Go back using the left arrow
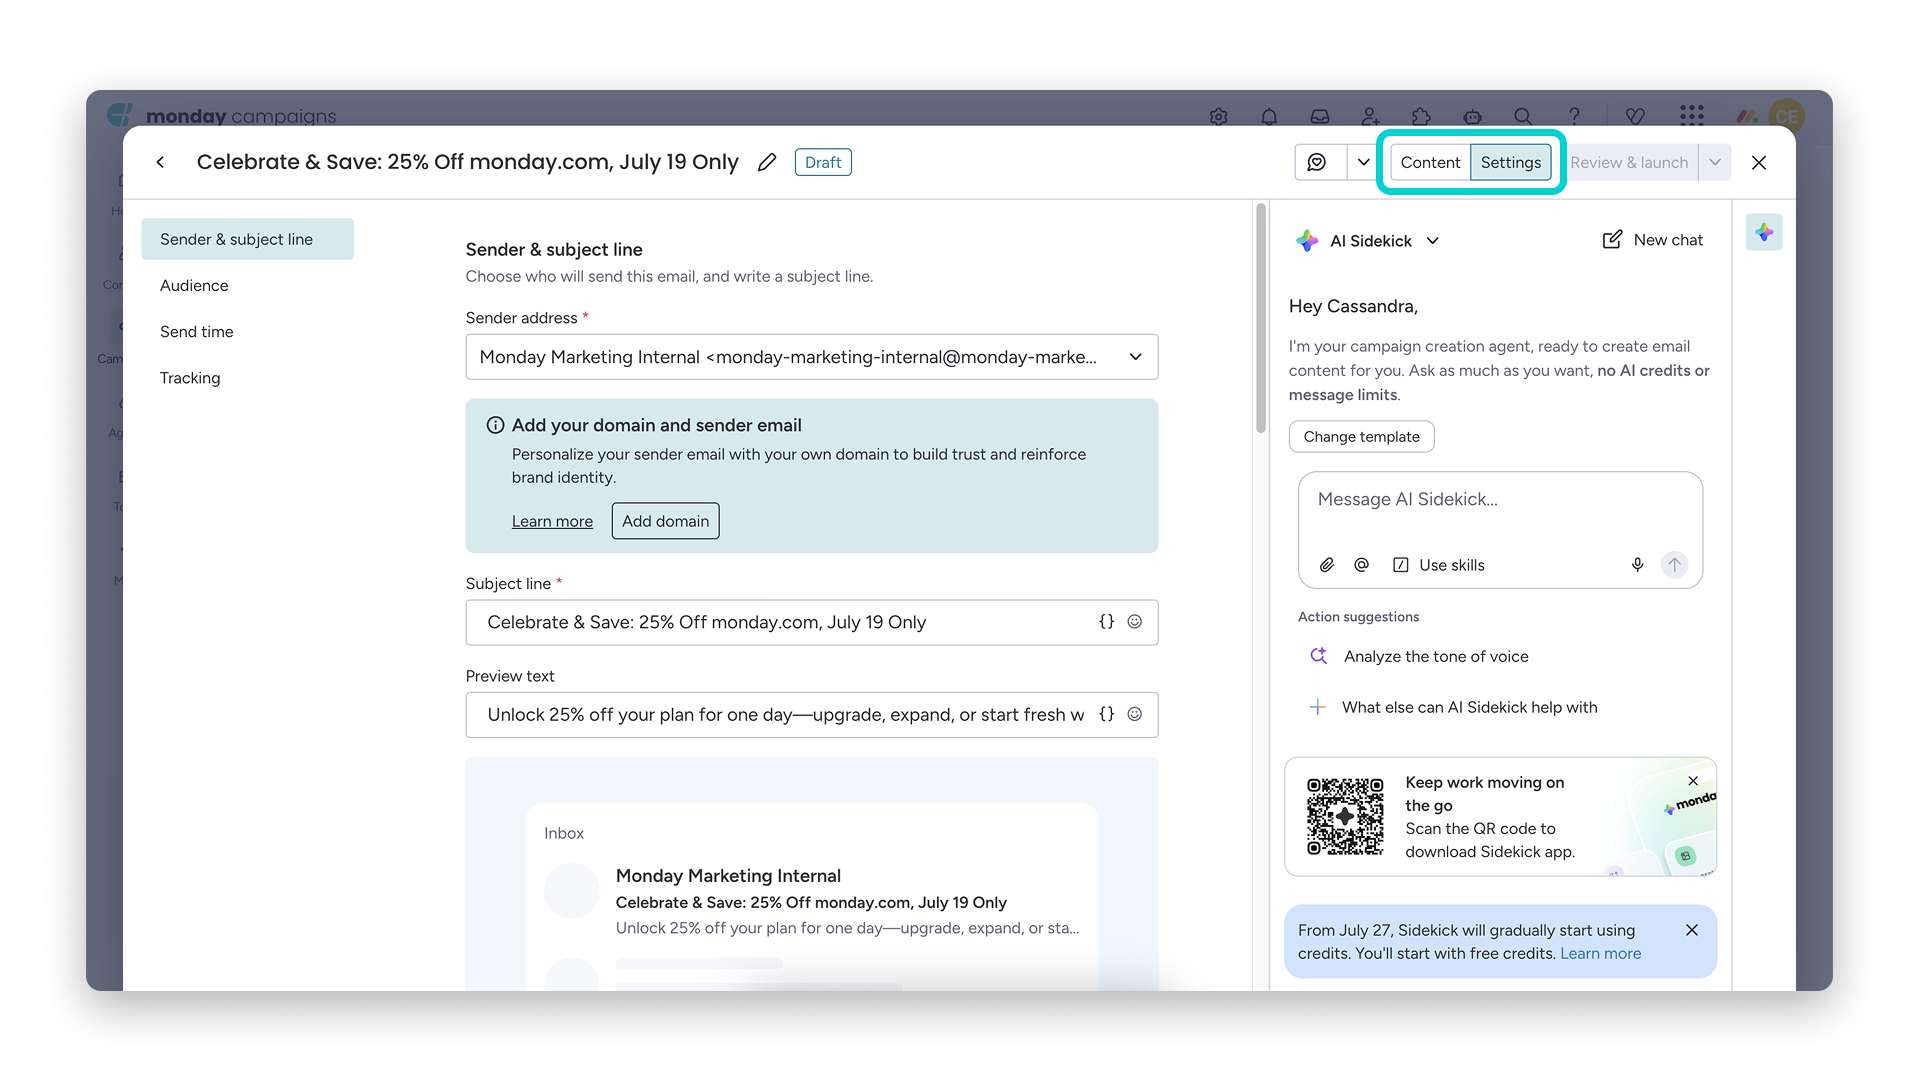 pyautogui.click(x=160, y=162)
